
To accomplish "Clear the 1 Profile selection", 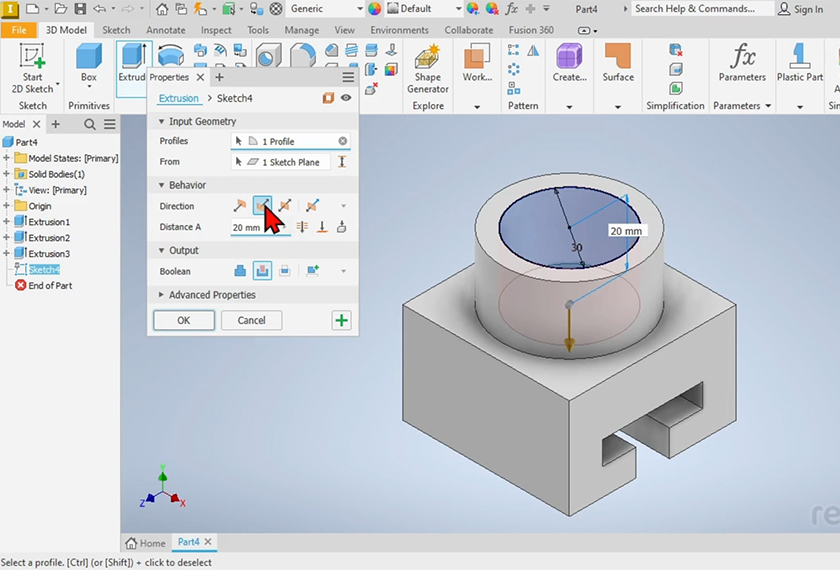I will pyautogui.click(x=343, y=142).
